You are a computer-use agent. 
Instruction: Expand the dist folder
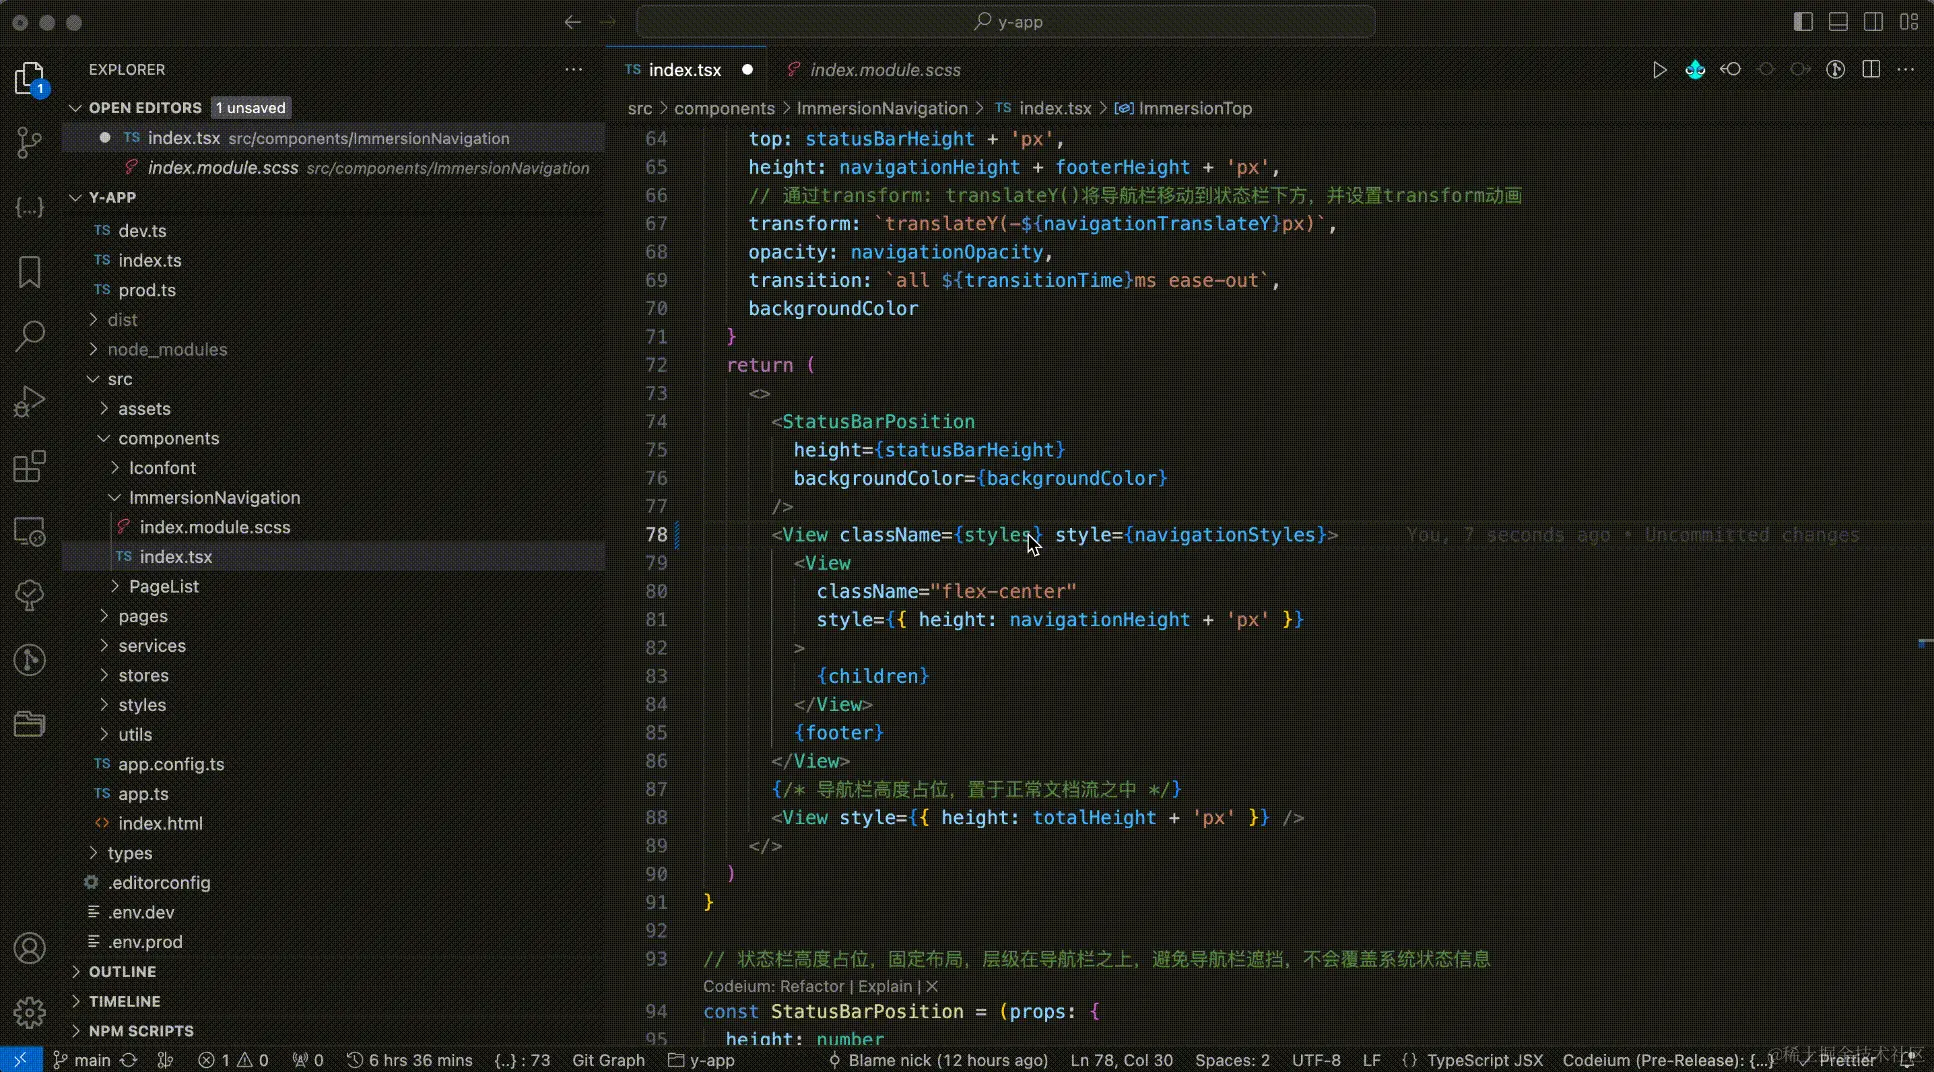click(x=94, y=320)
